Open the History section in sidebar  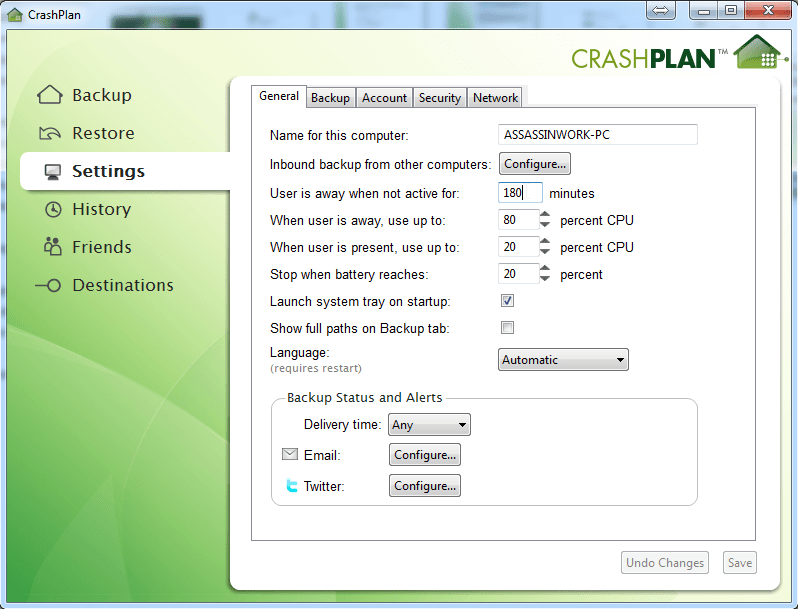point(102,209)
